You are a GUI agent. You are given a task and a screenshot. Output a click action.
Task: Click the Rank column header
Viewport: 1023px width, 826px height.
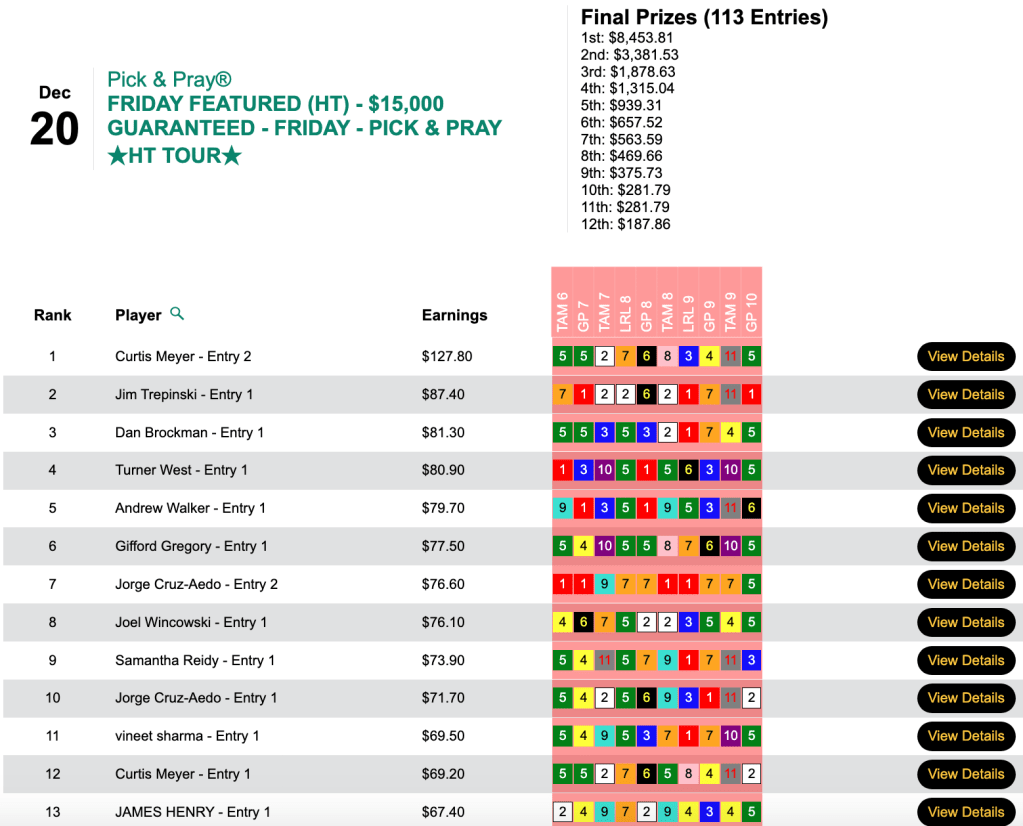[x=53, y=315]
